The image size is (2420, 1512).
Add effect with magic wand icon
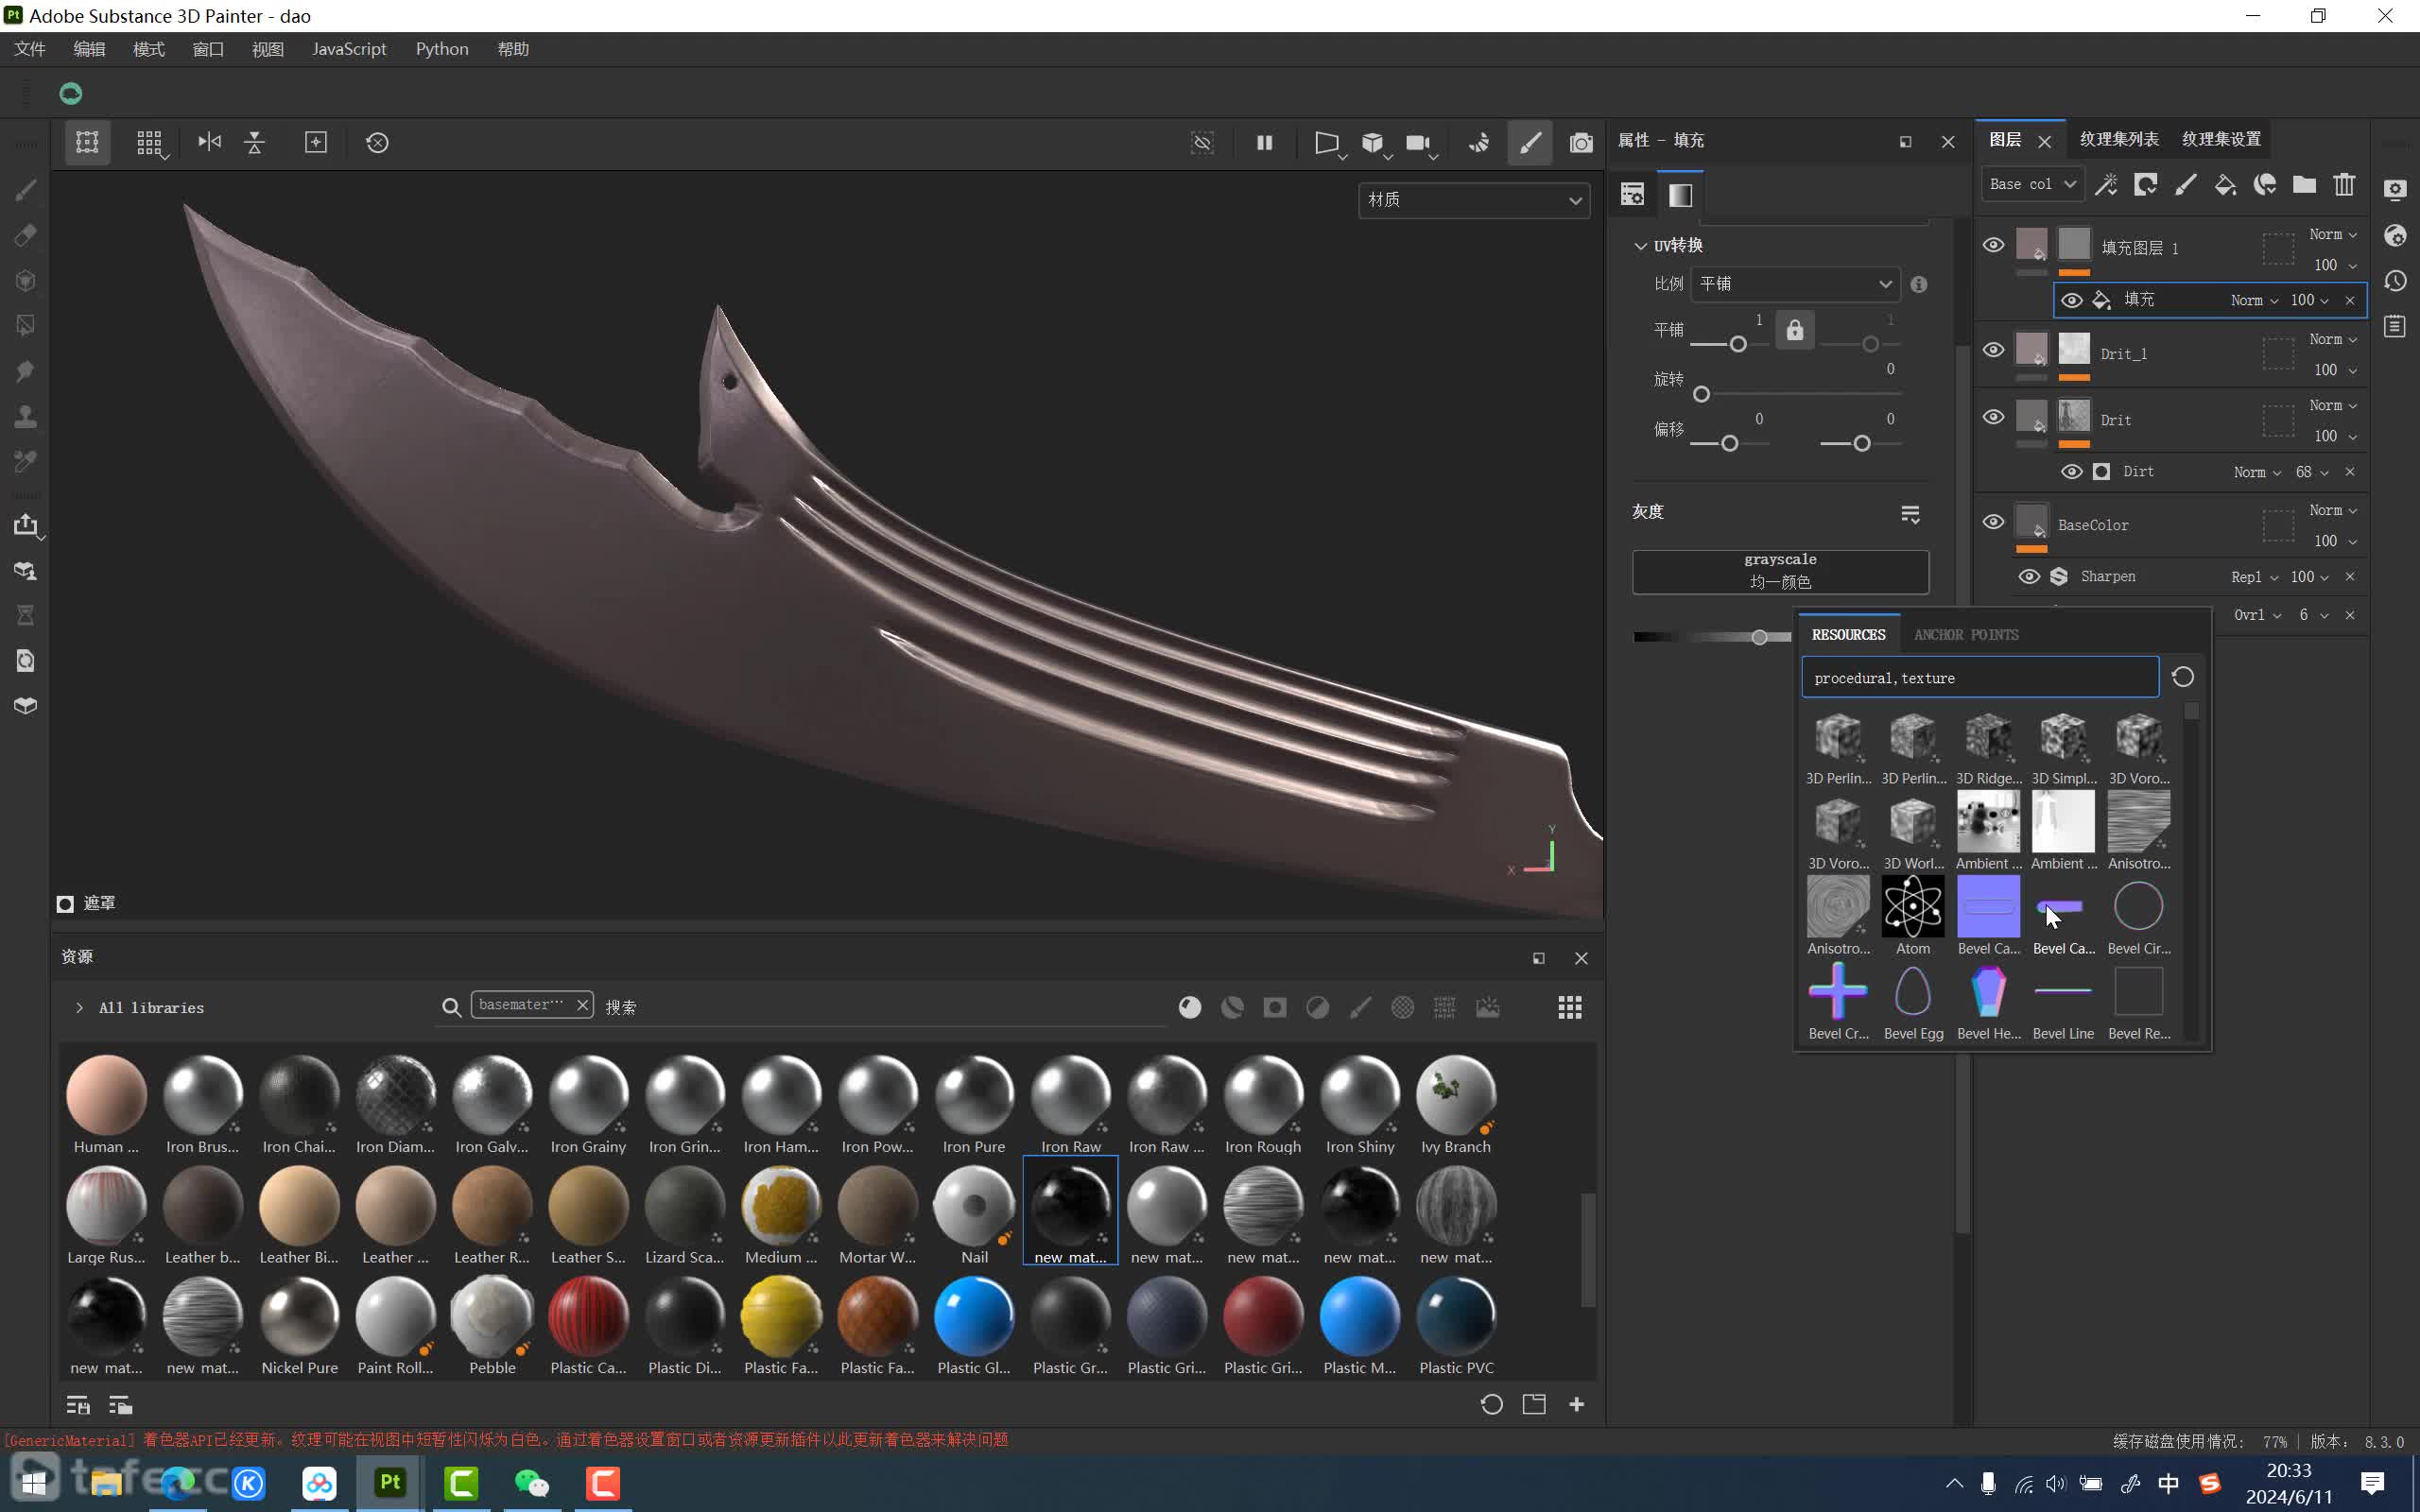click(x=2106, y=184)
